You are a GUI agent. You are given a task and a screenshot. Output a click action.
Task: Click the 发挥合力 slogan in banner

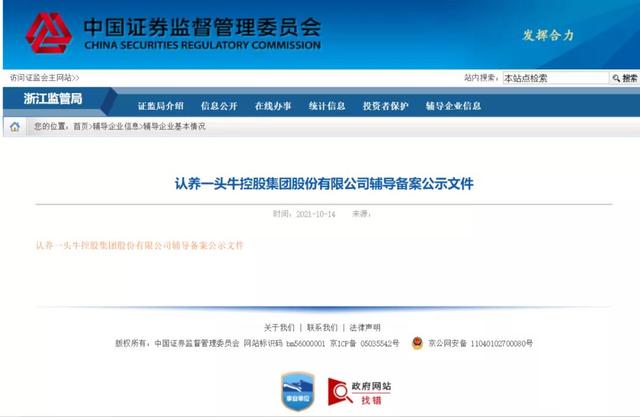click(548, 35)
